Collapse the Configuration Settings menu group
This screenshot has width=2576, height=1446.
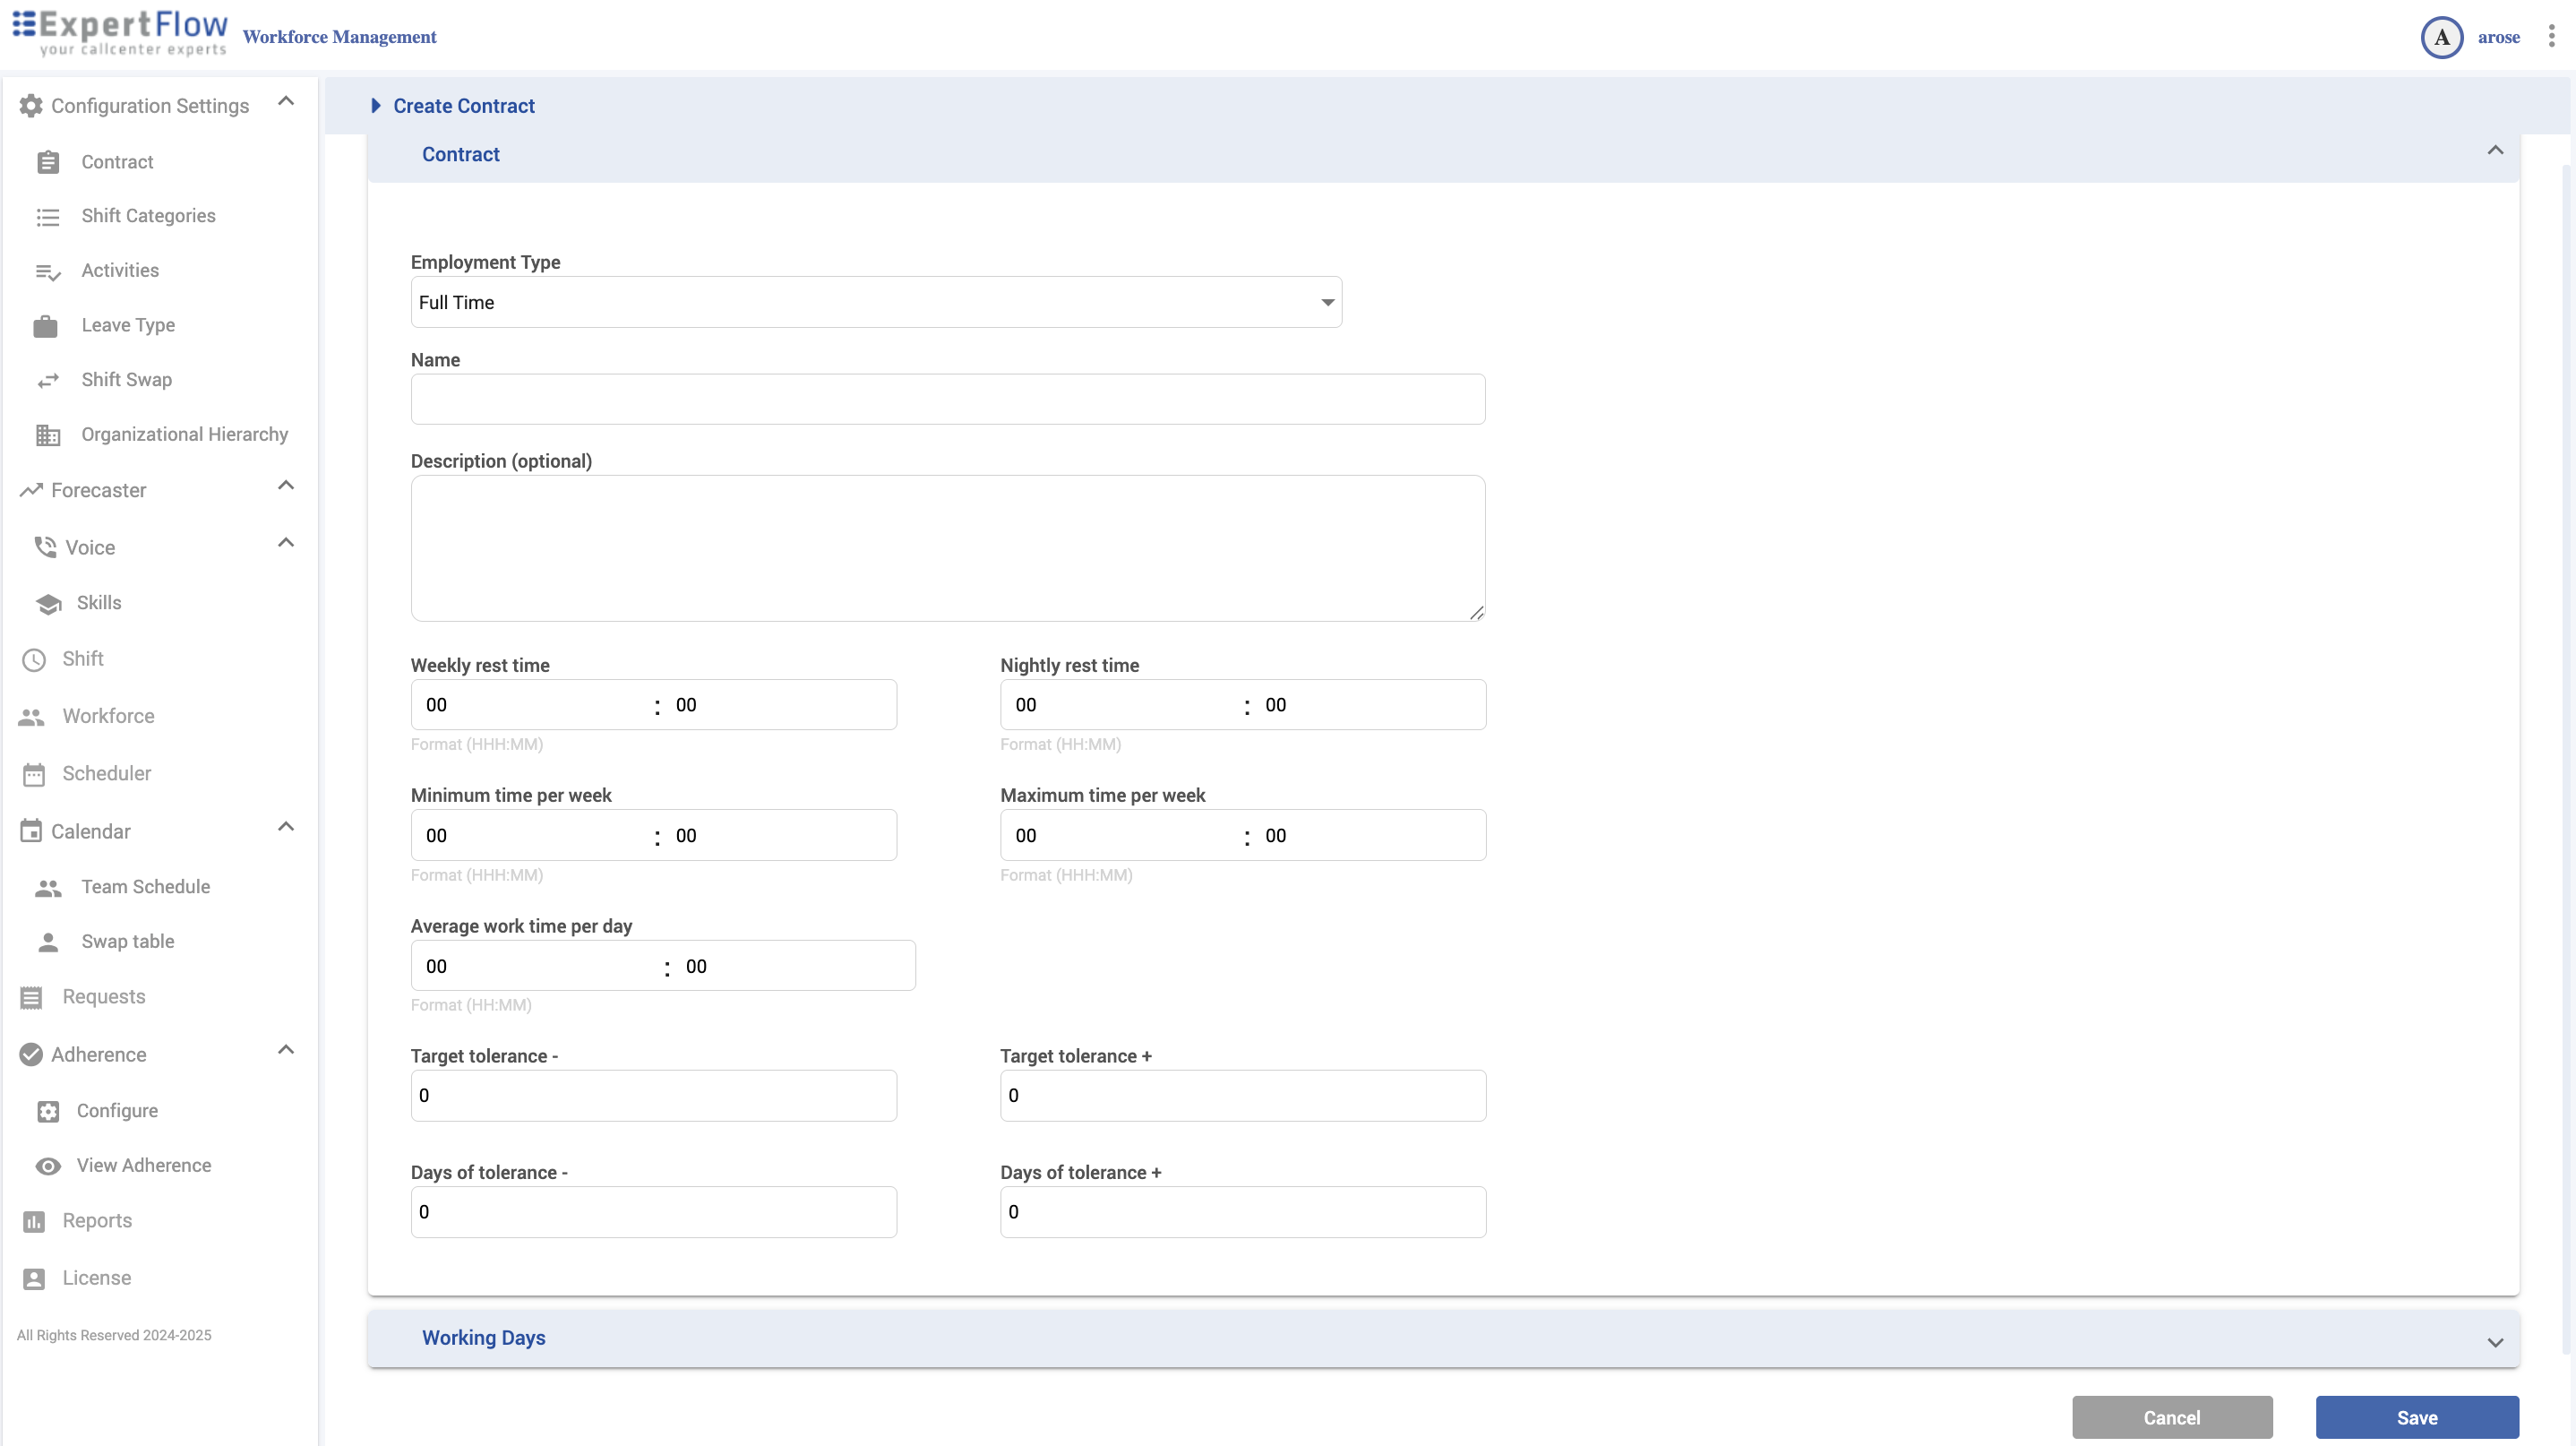286,102
